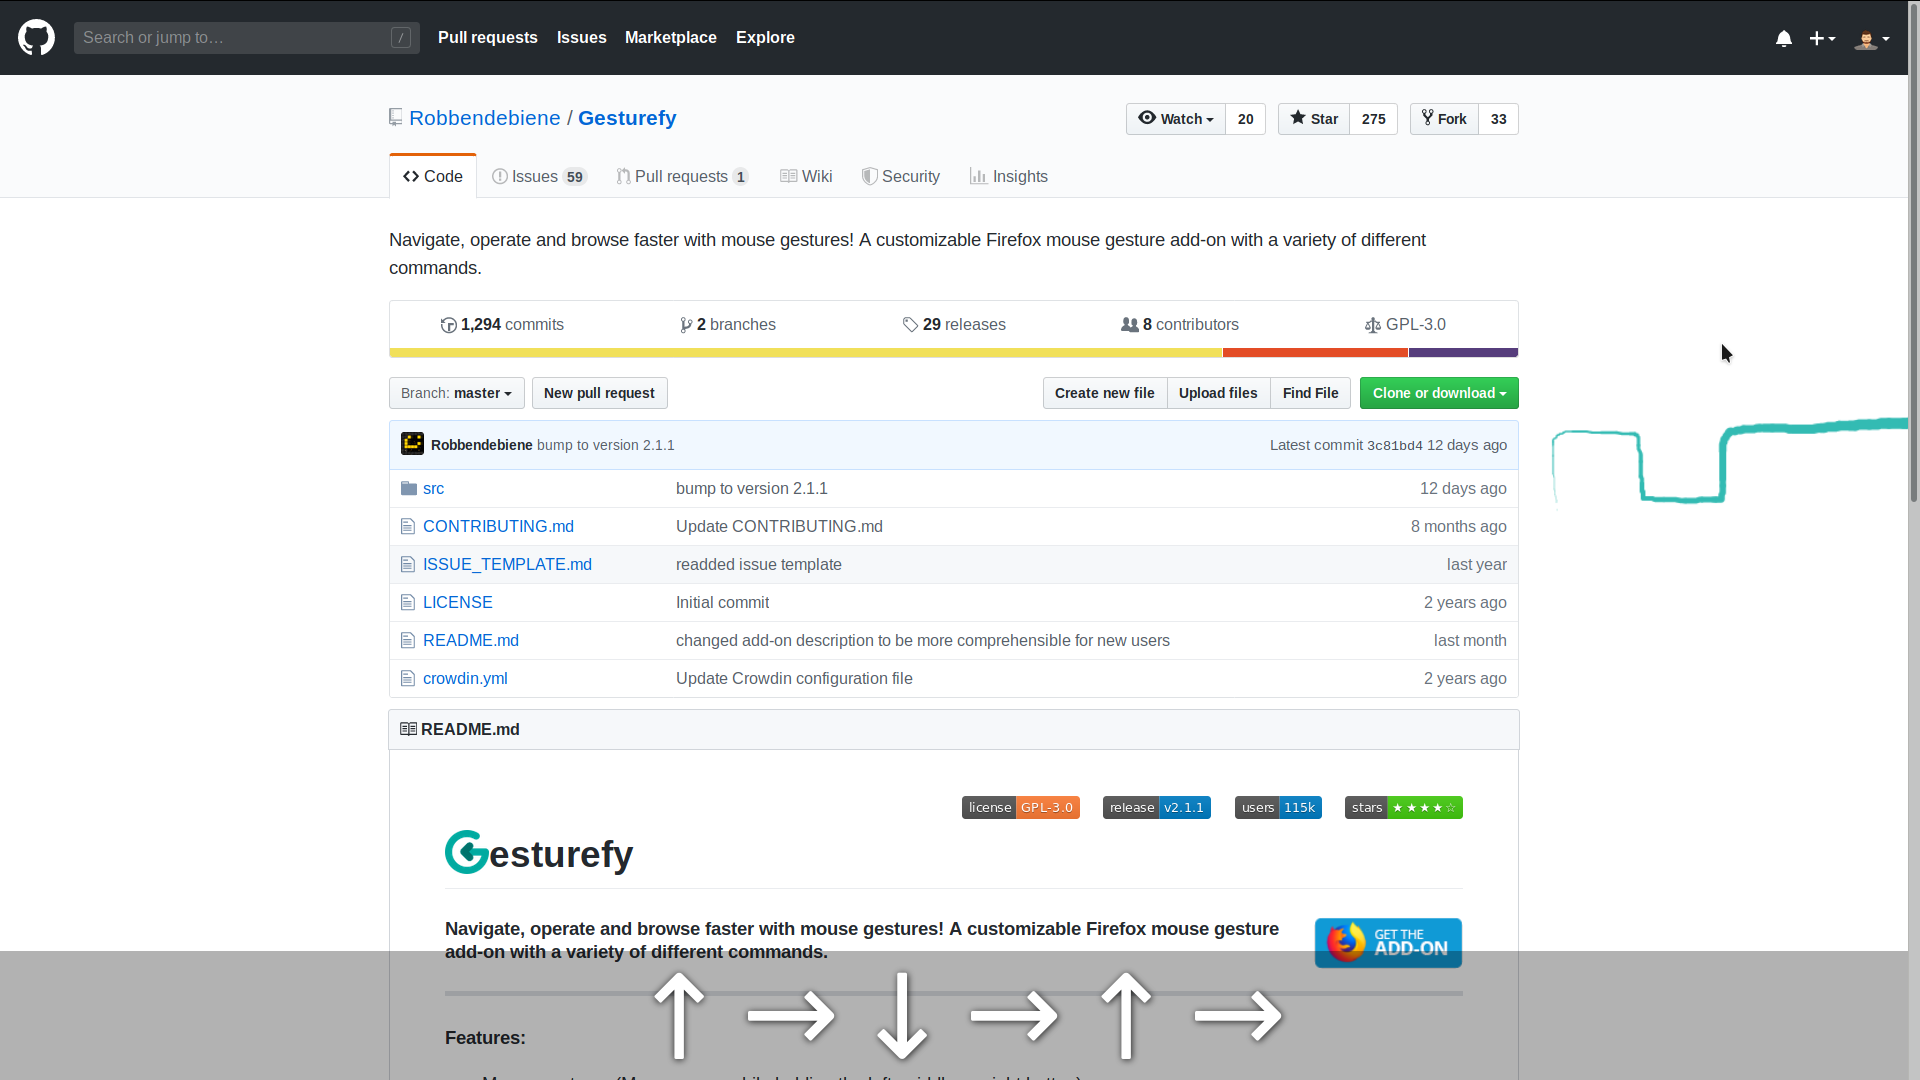Click the users 115k badge
Screen dimensions: 1920x1080
[1278, 807]
